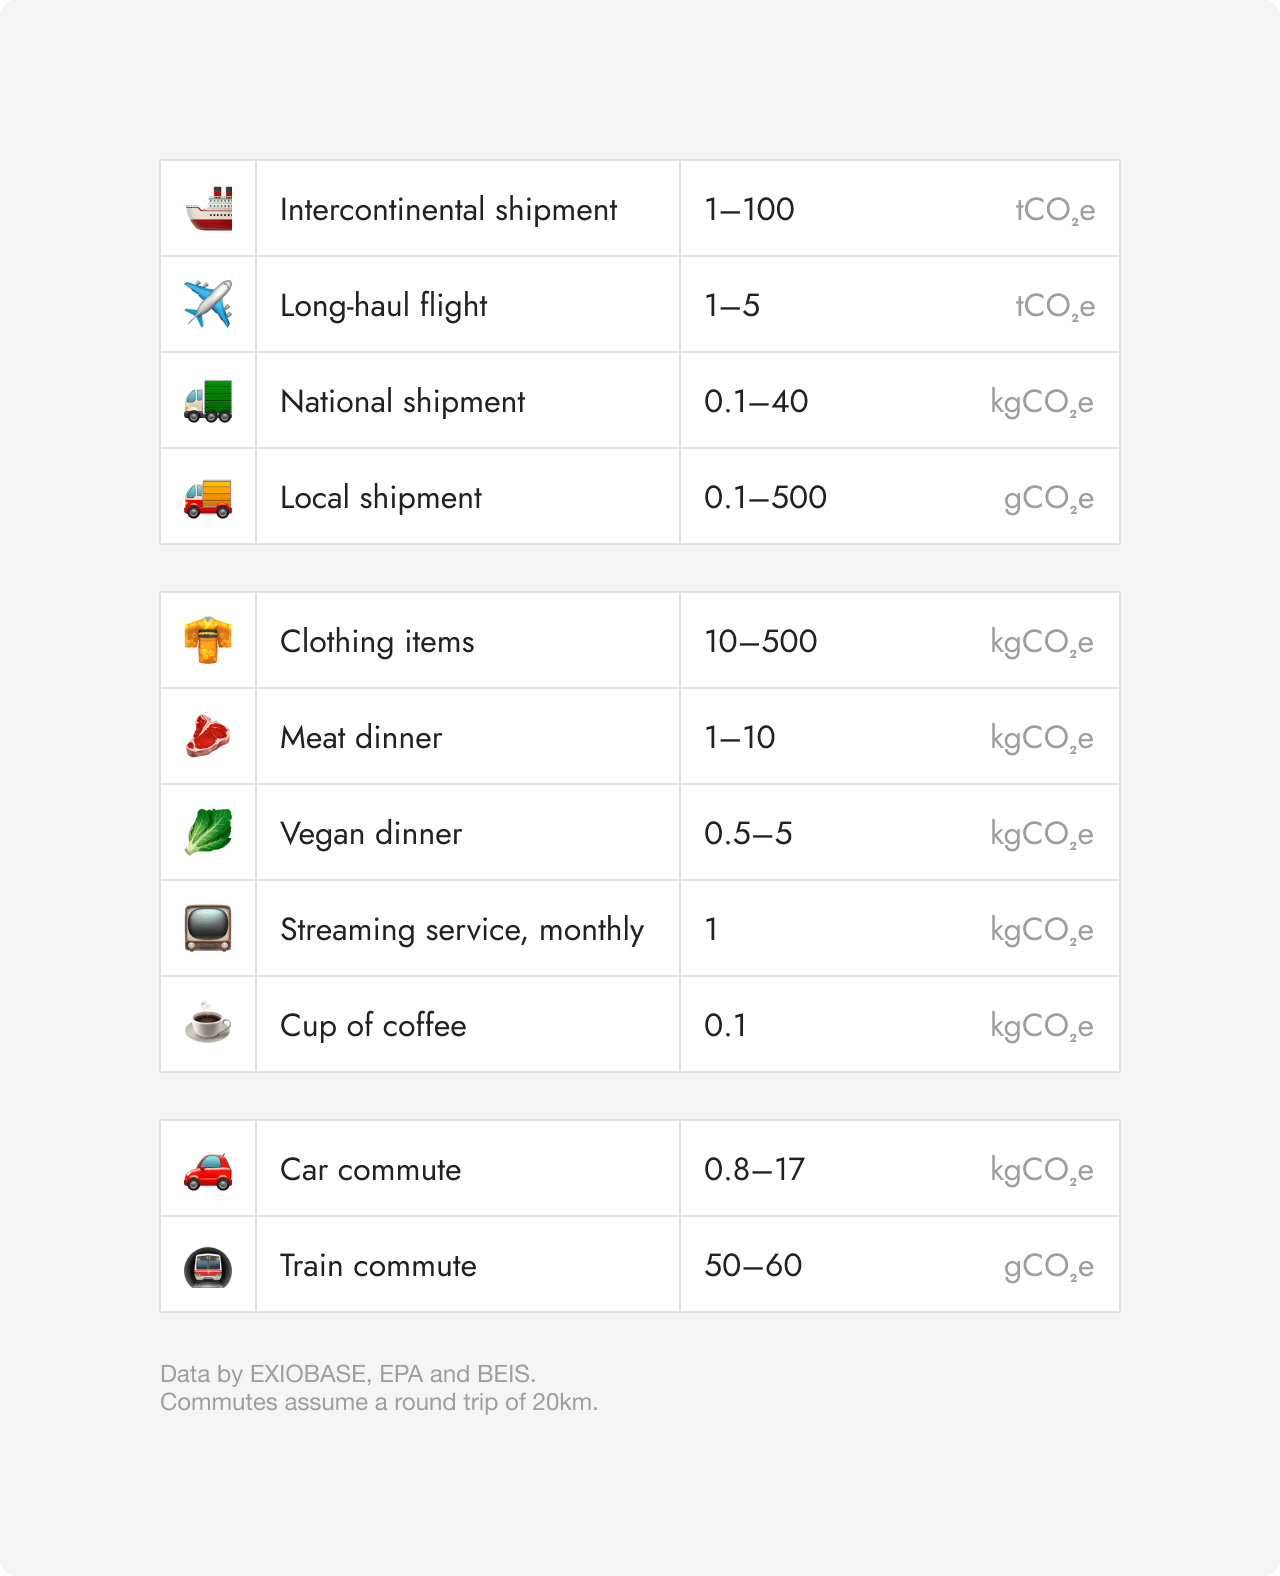Click the 0.1–500 value for Local shipment

[765, 497]
